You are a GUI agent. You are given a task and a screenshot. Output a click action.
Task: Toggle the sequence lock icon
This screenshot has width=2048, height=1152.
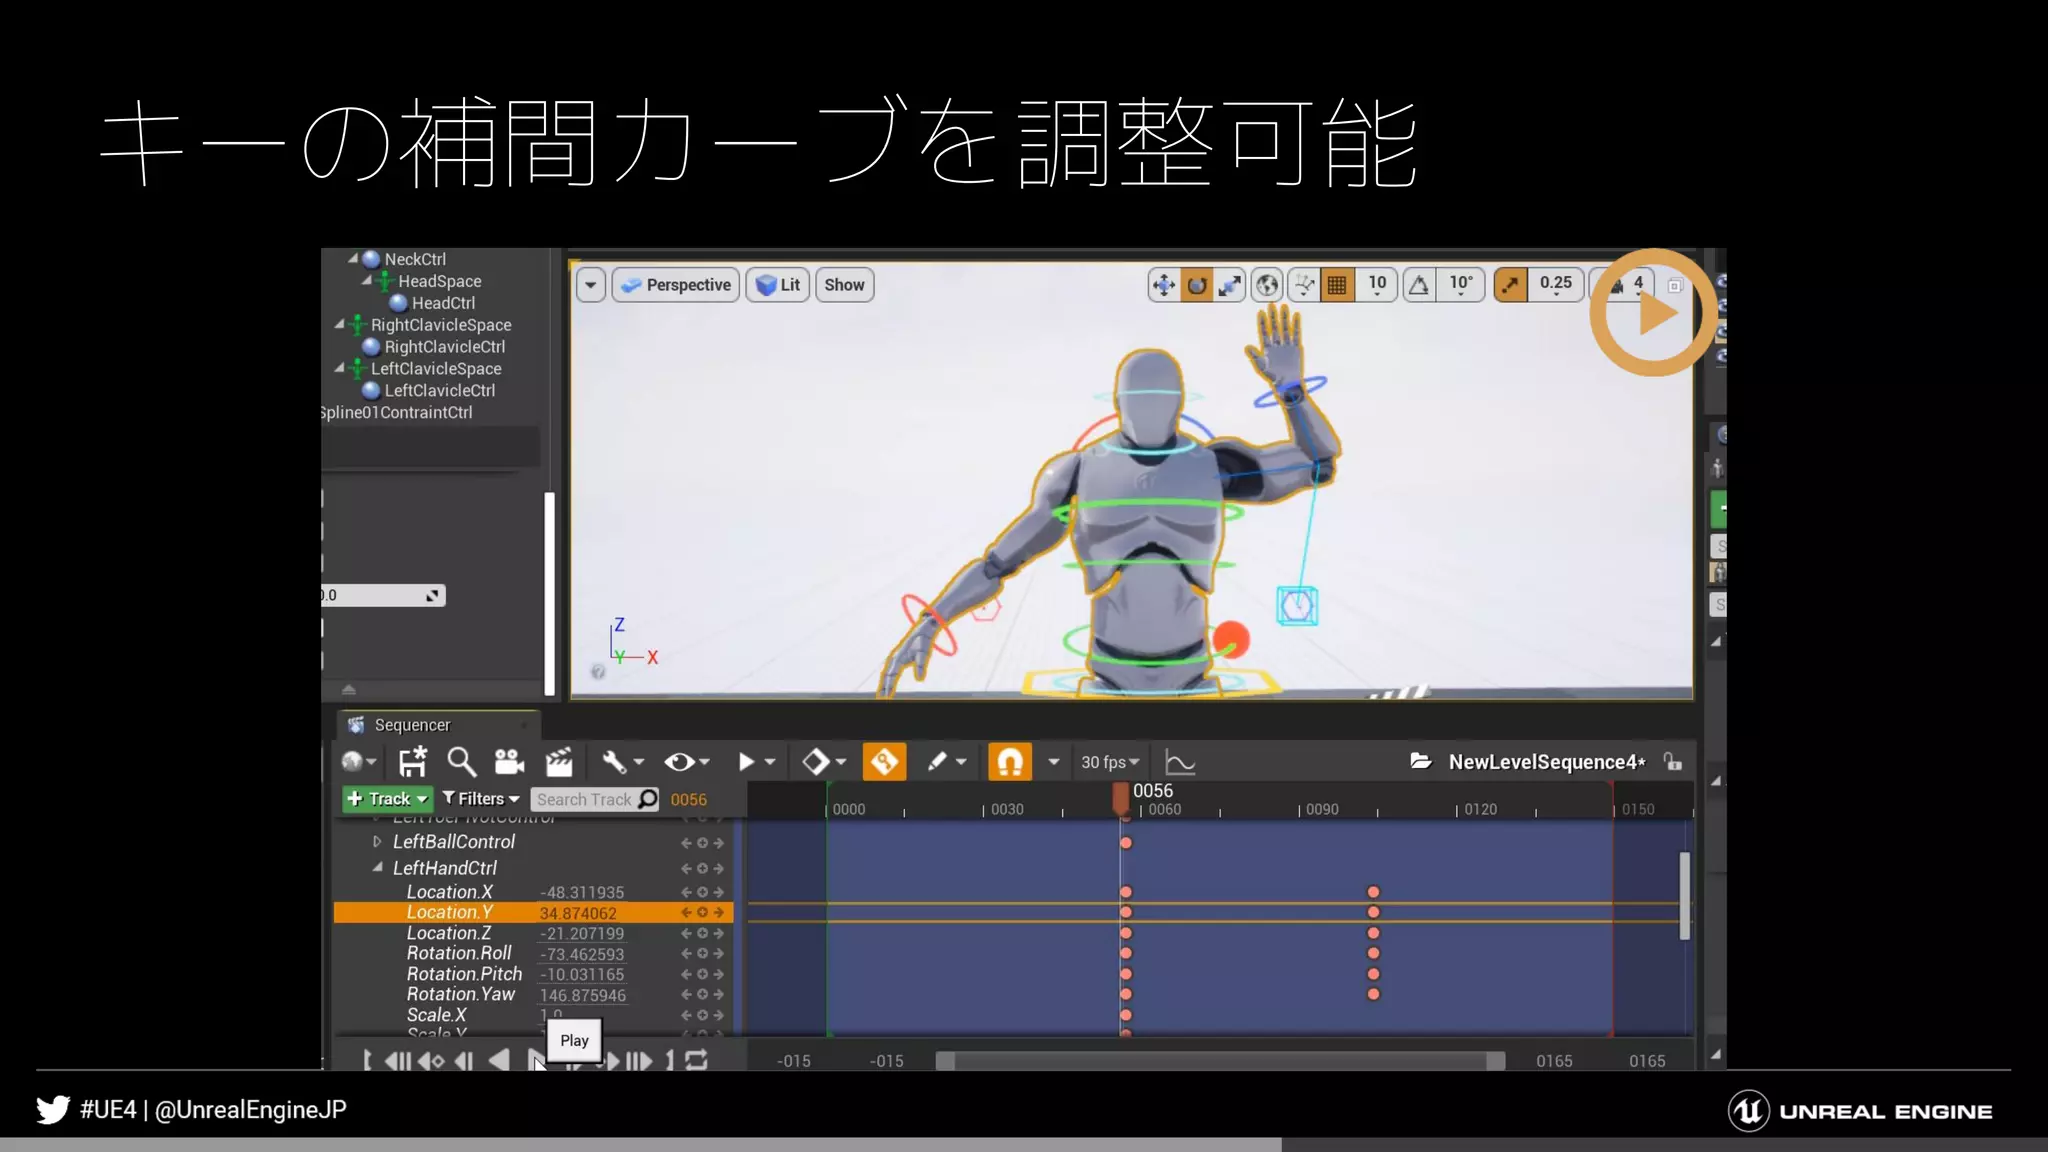click(1673, 761)
